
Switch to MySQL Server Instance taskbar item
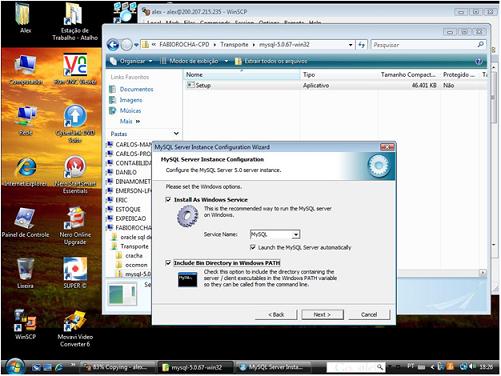[273, 367]
